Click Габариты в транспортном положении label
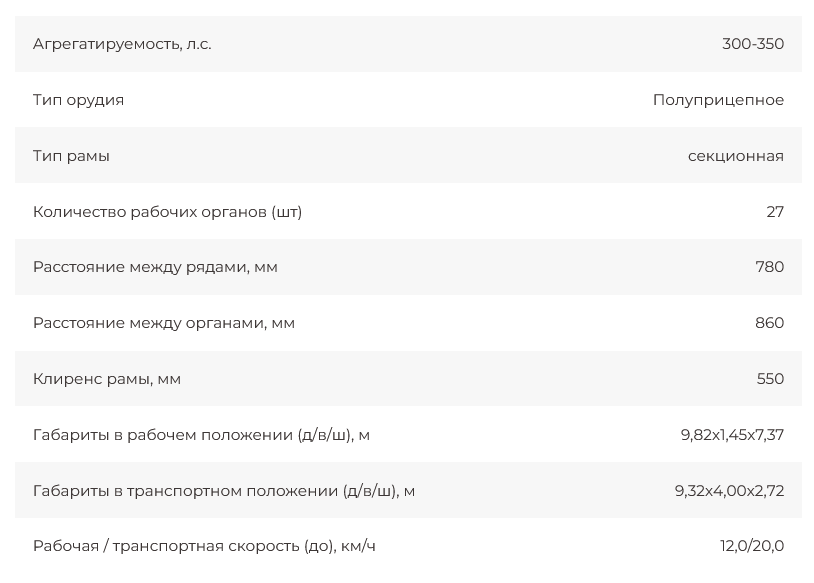This screenshot has width=814, height=583. click(x=224, y=491)
